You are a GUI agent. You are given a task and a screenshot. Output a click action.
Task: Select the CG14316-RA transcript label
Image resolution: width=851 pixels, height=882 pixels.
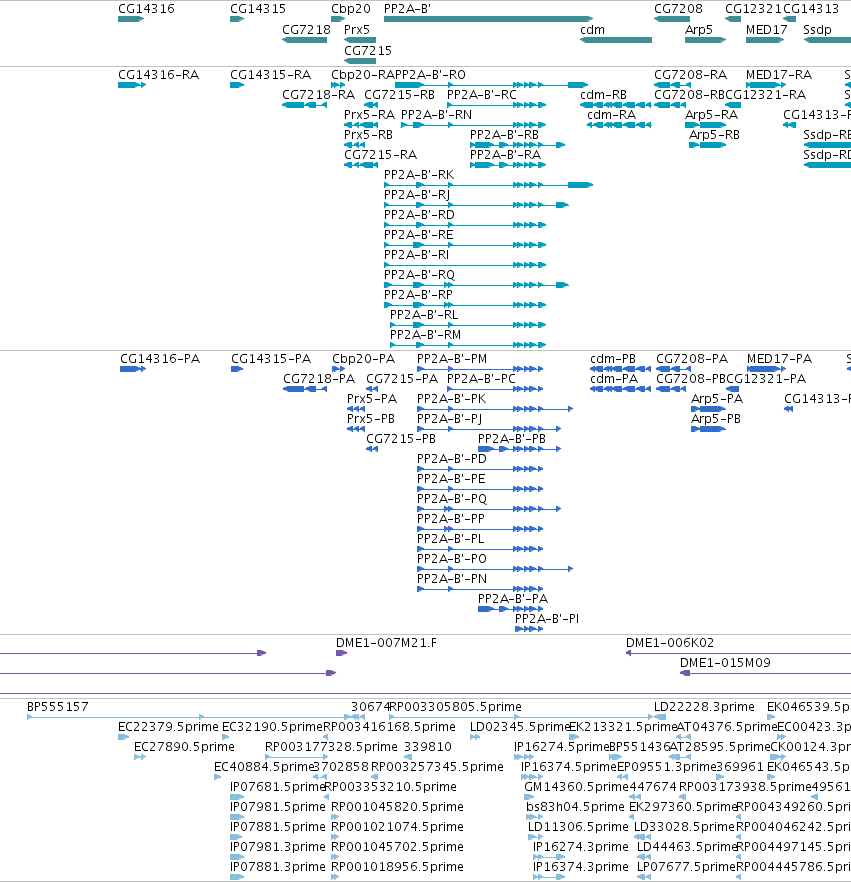coord(159,75)
